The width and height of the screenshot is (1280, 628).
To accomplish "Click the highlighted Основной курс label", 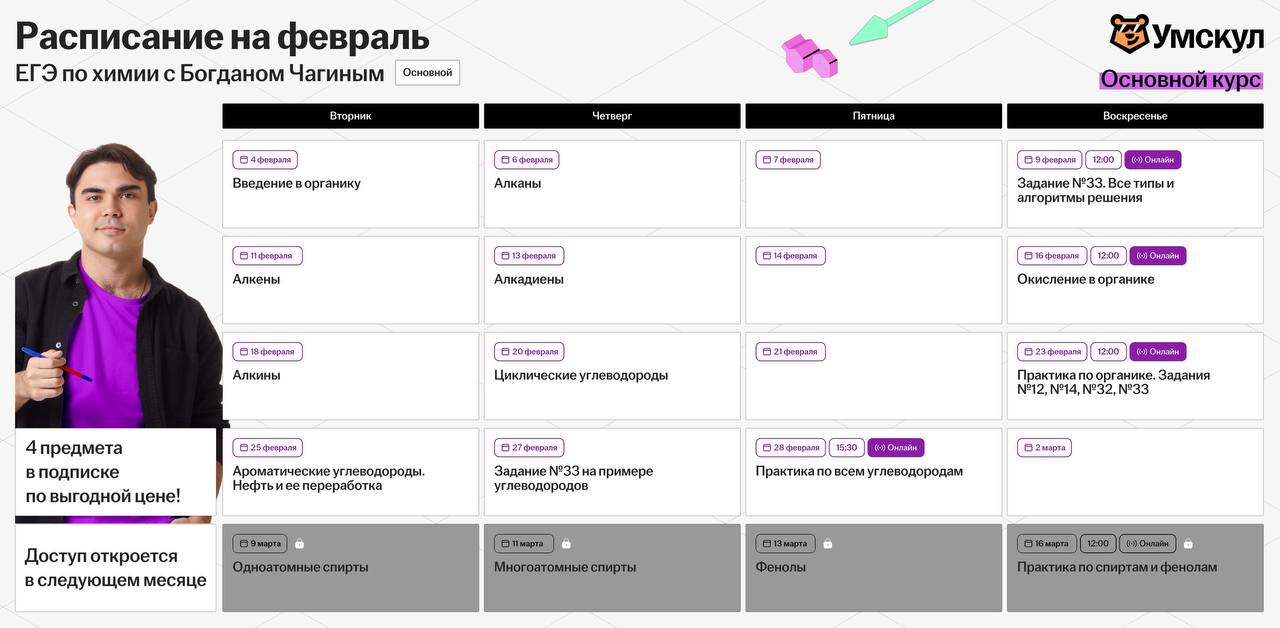I will pyautogui.click(x=1180, y=80).
